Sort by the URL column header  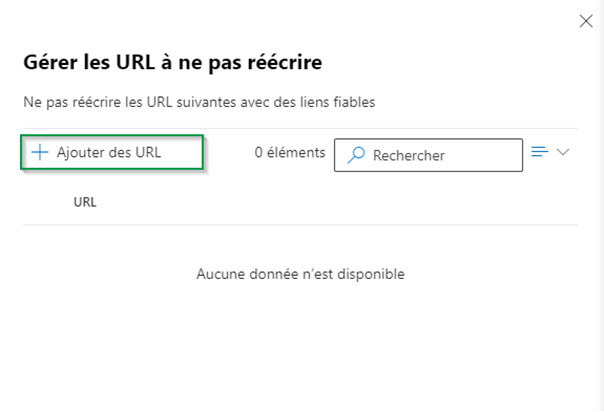point(85,202)
